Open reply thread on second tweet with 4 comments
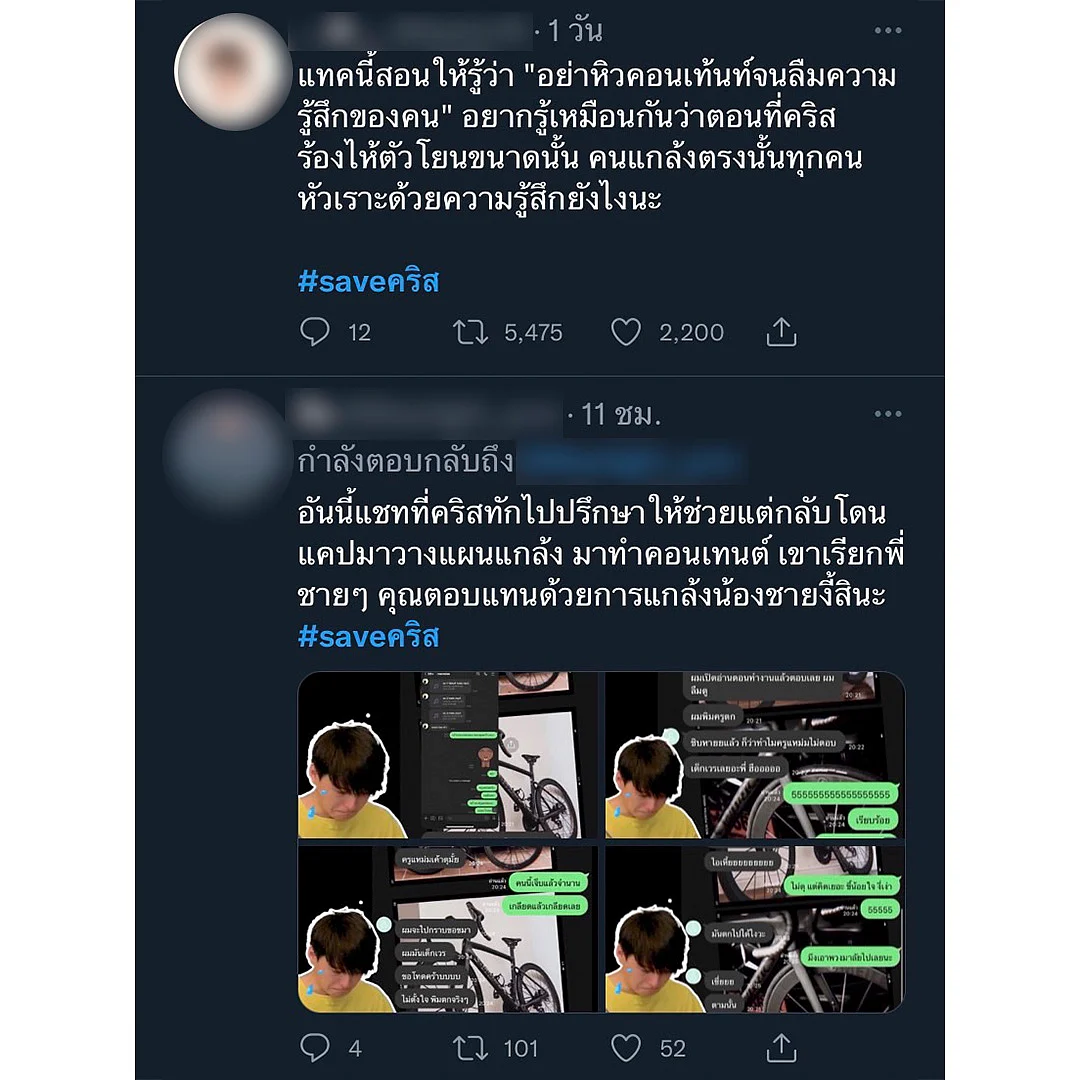 (x=315, y=1048)
